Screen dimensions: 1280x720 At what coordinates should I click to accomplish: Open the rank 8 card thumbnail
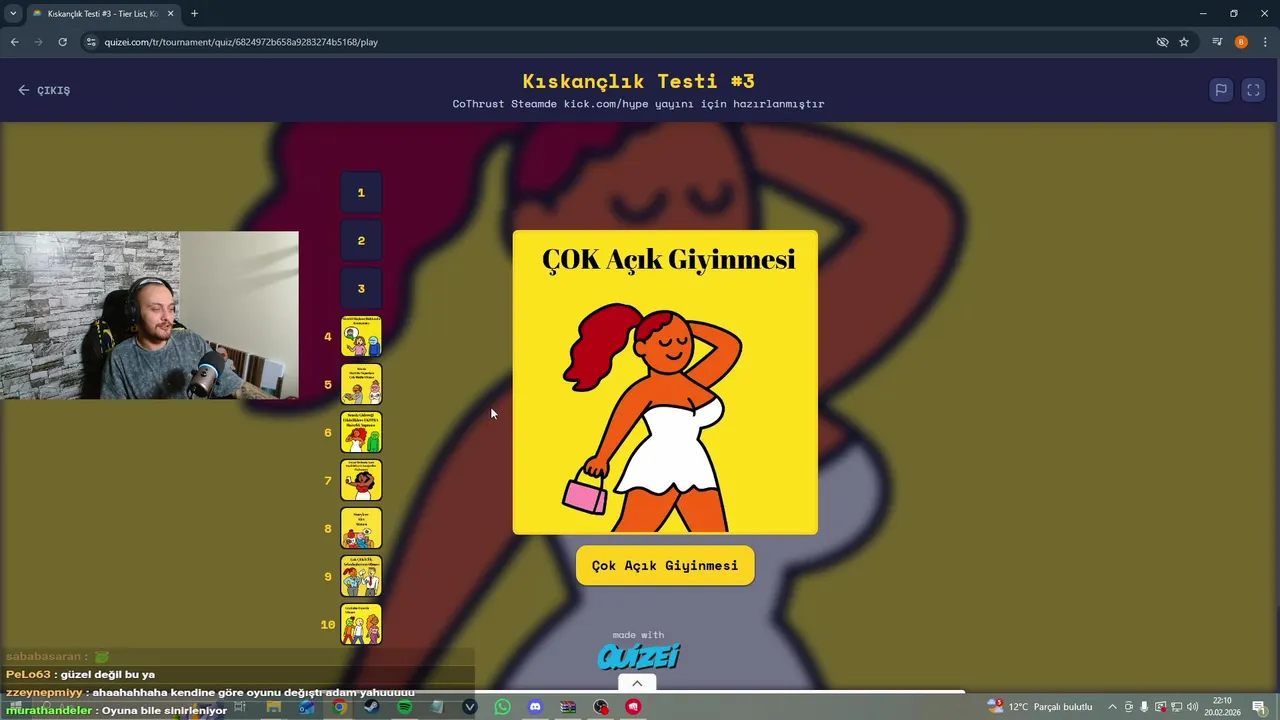coord(361,528)
